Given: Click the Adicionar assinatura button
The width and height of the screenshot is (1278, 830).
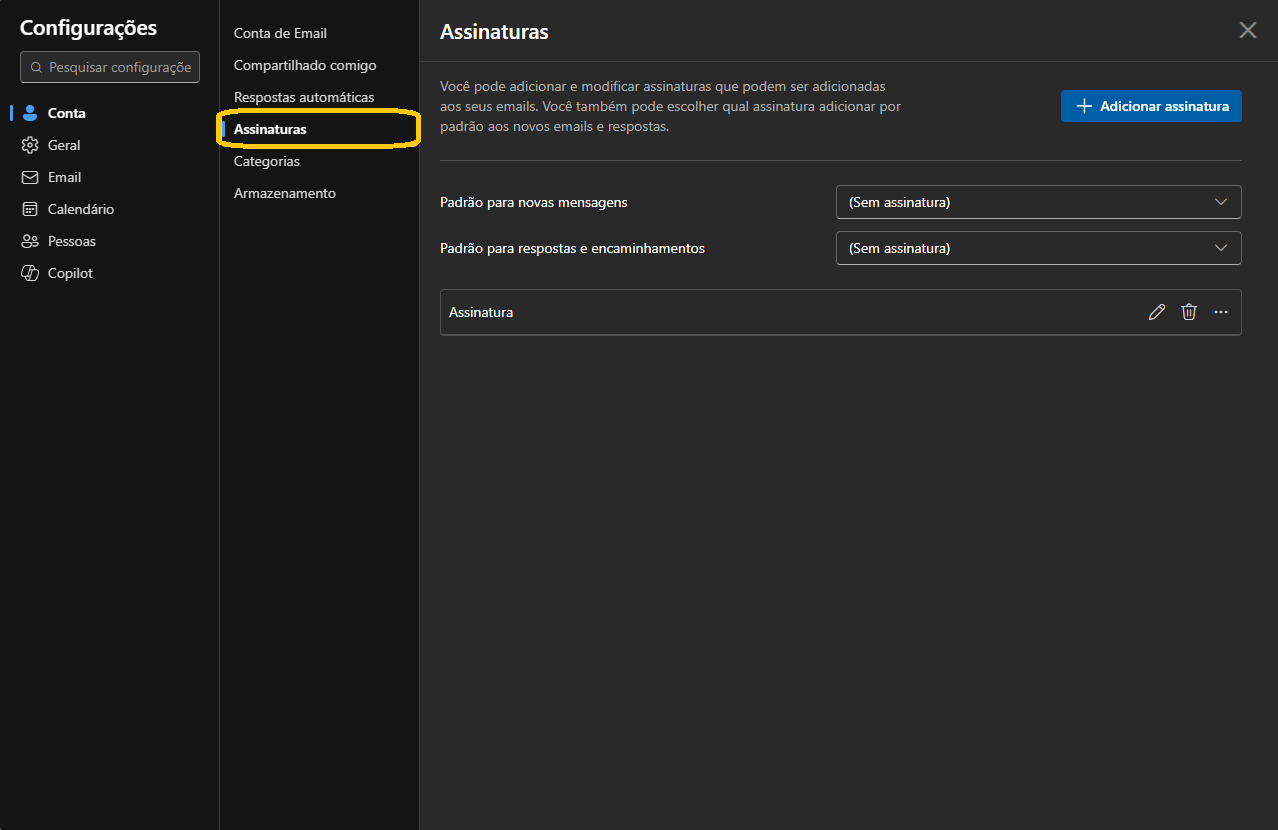Looking at the screenshot, I should click(x=1151, y=106).
